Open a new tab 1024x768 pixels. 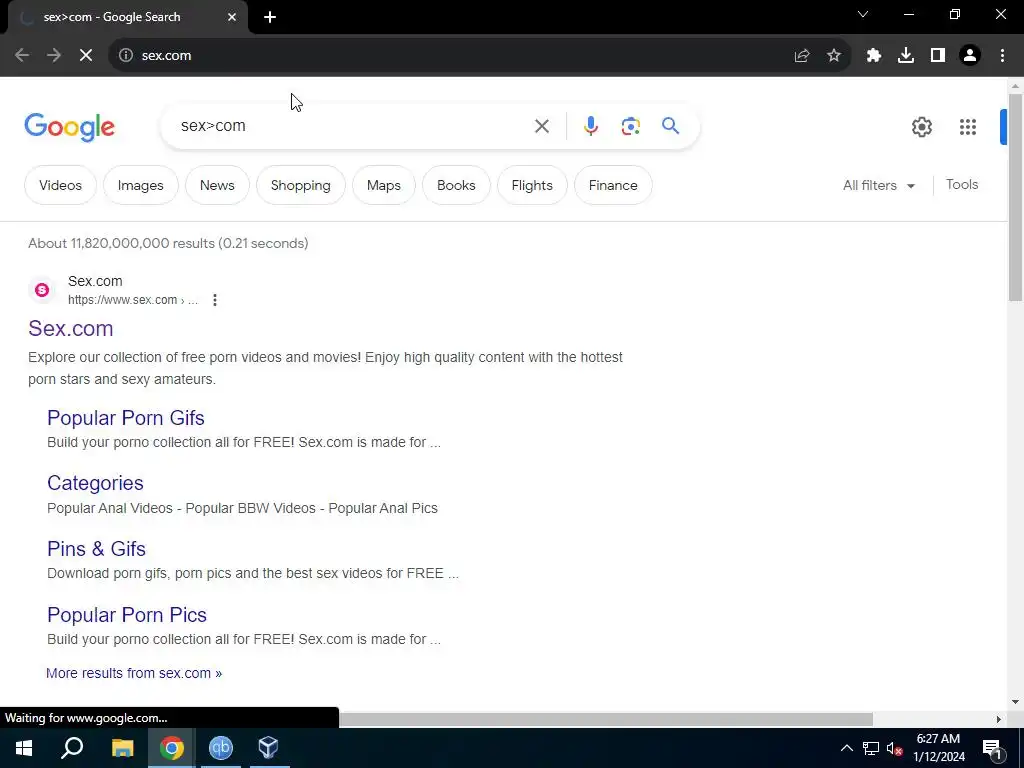click(x=270, y=18)
